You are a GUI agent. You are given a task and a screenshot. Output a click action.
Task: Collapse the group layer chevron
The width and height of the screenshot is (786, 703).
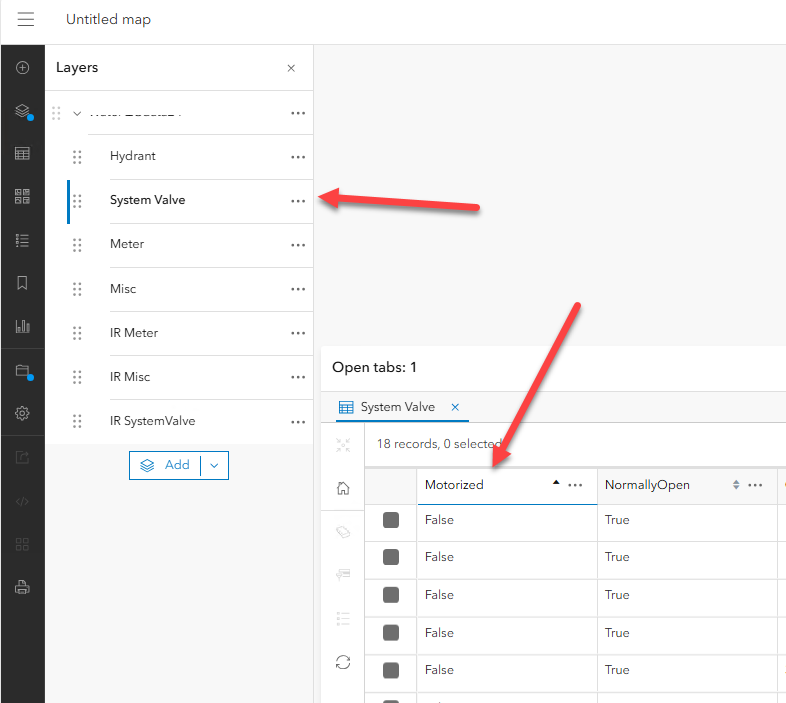point(77,113)
